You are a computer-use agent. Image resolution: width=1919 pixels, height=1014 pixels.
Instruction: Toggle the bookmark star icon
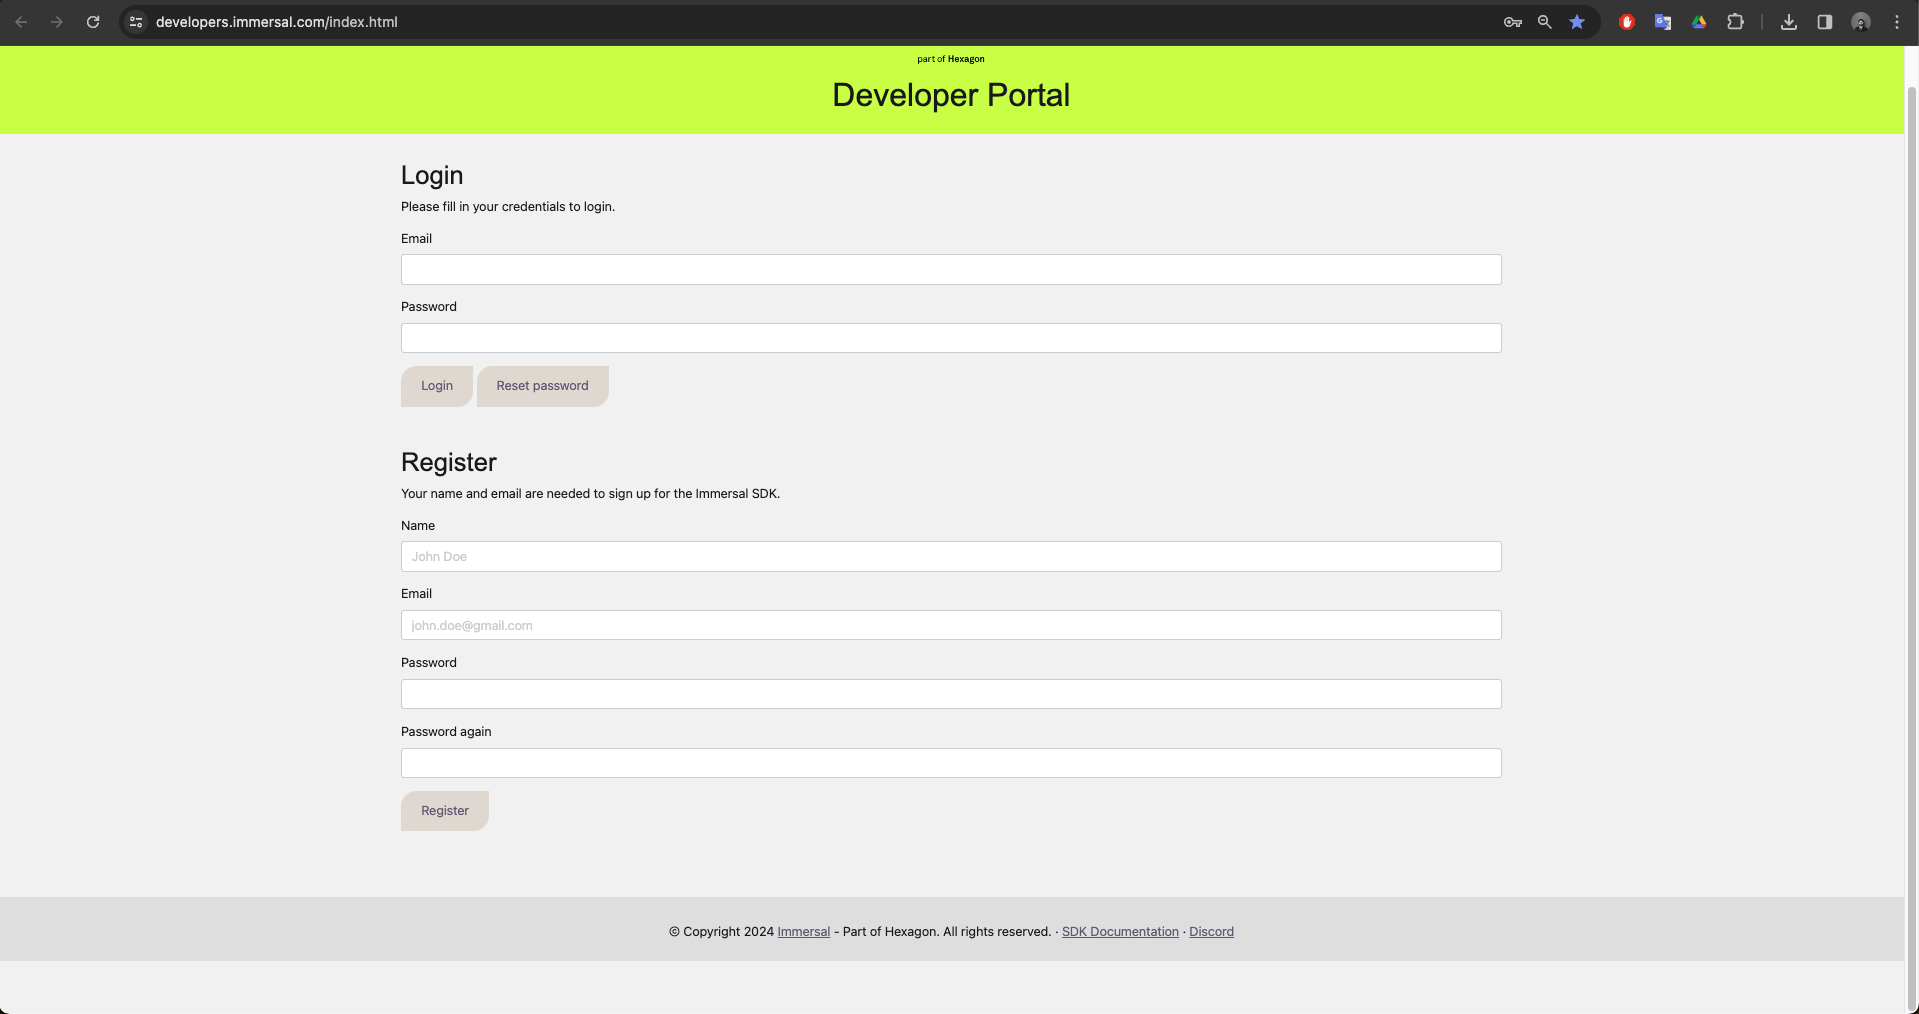1577,22
